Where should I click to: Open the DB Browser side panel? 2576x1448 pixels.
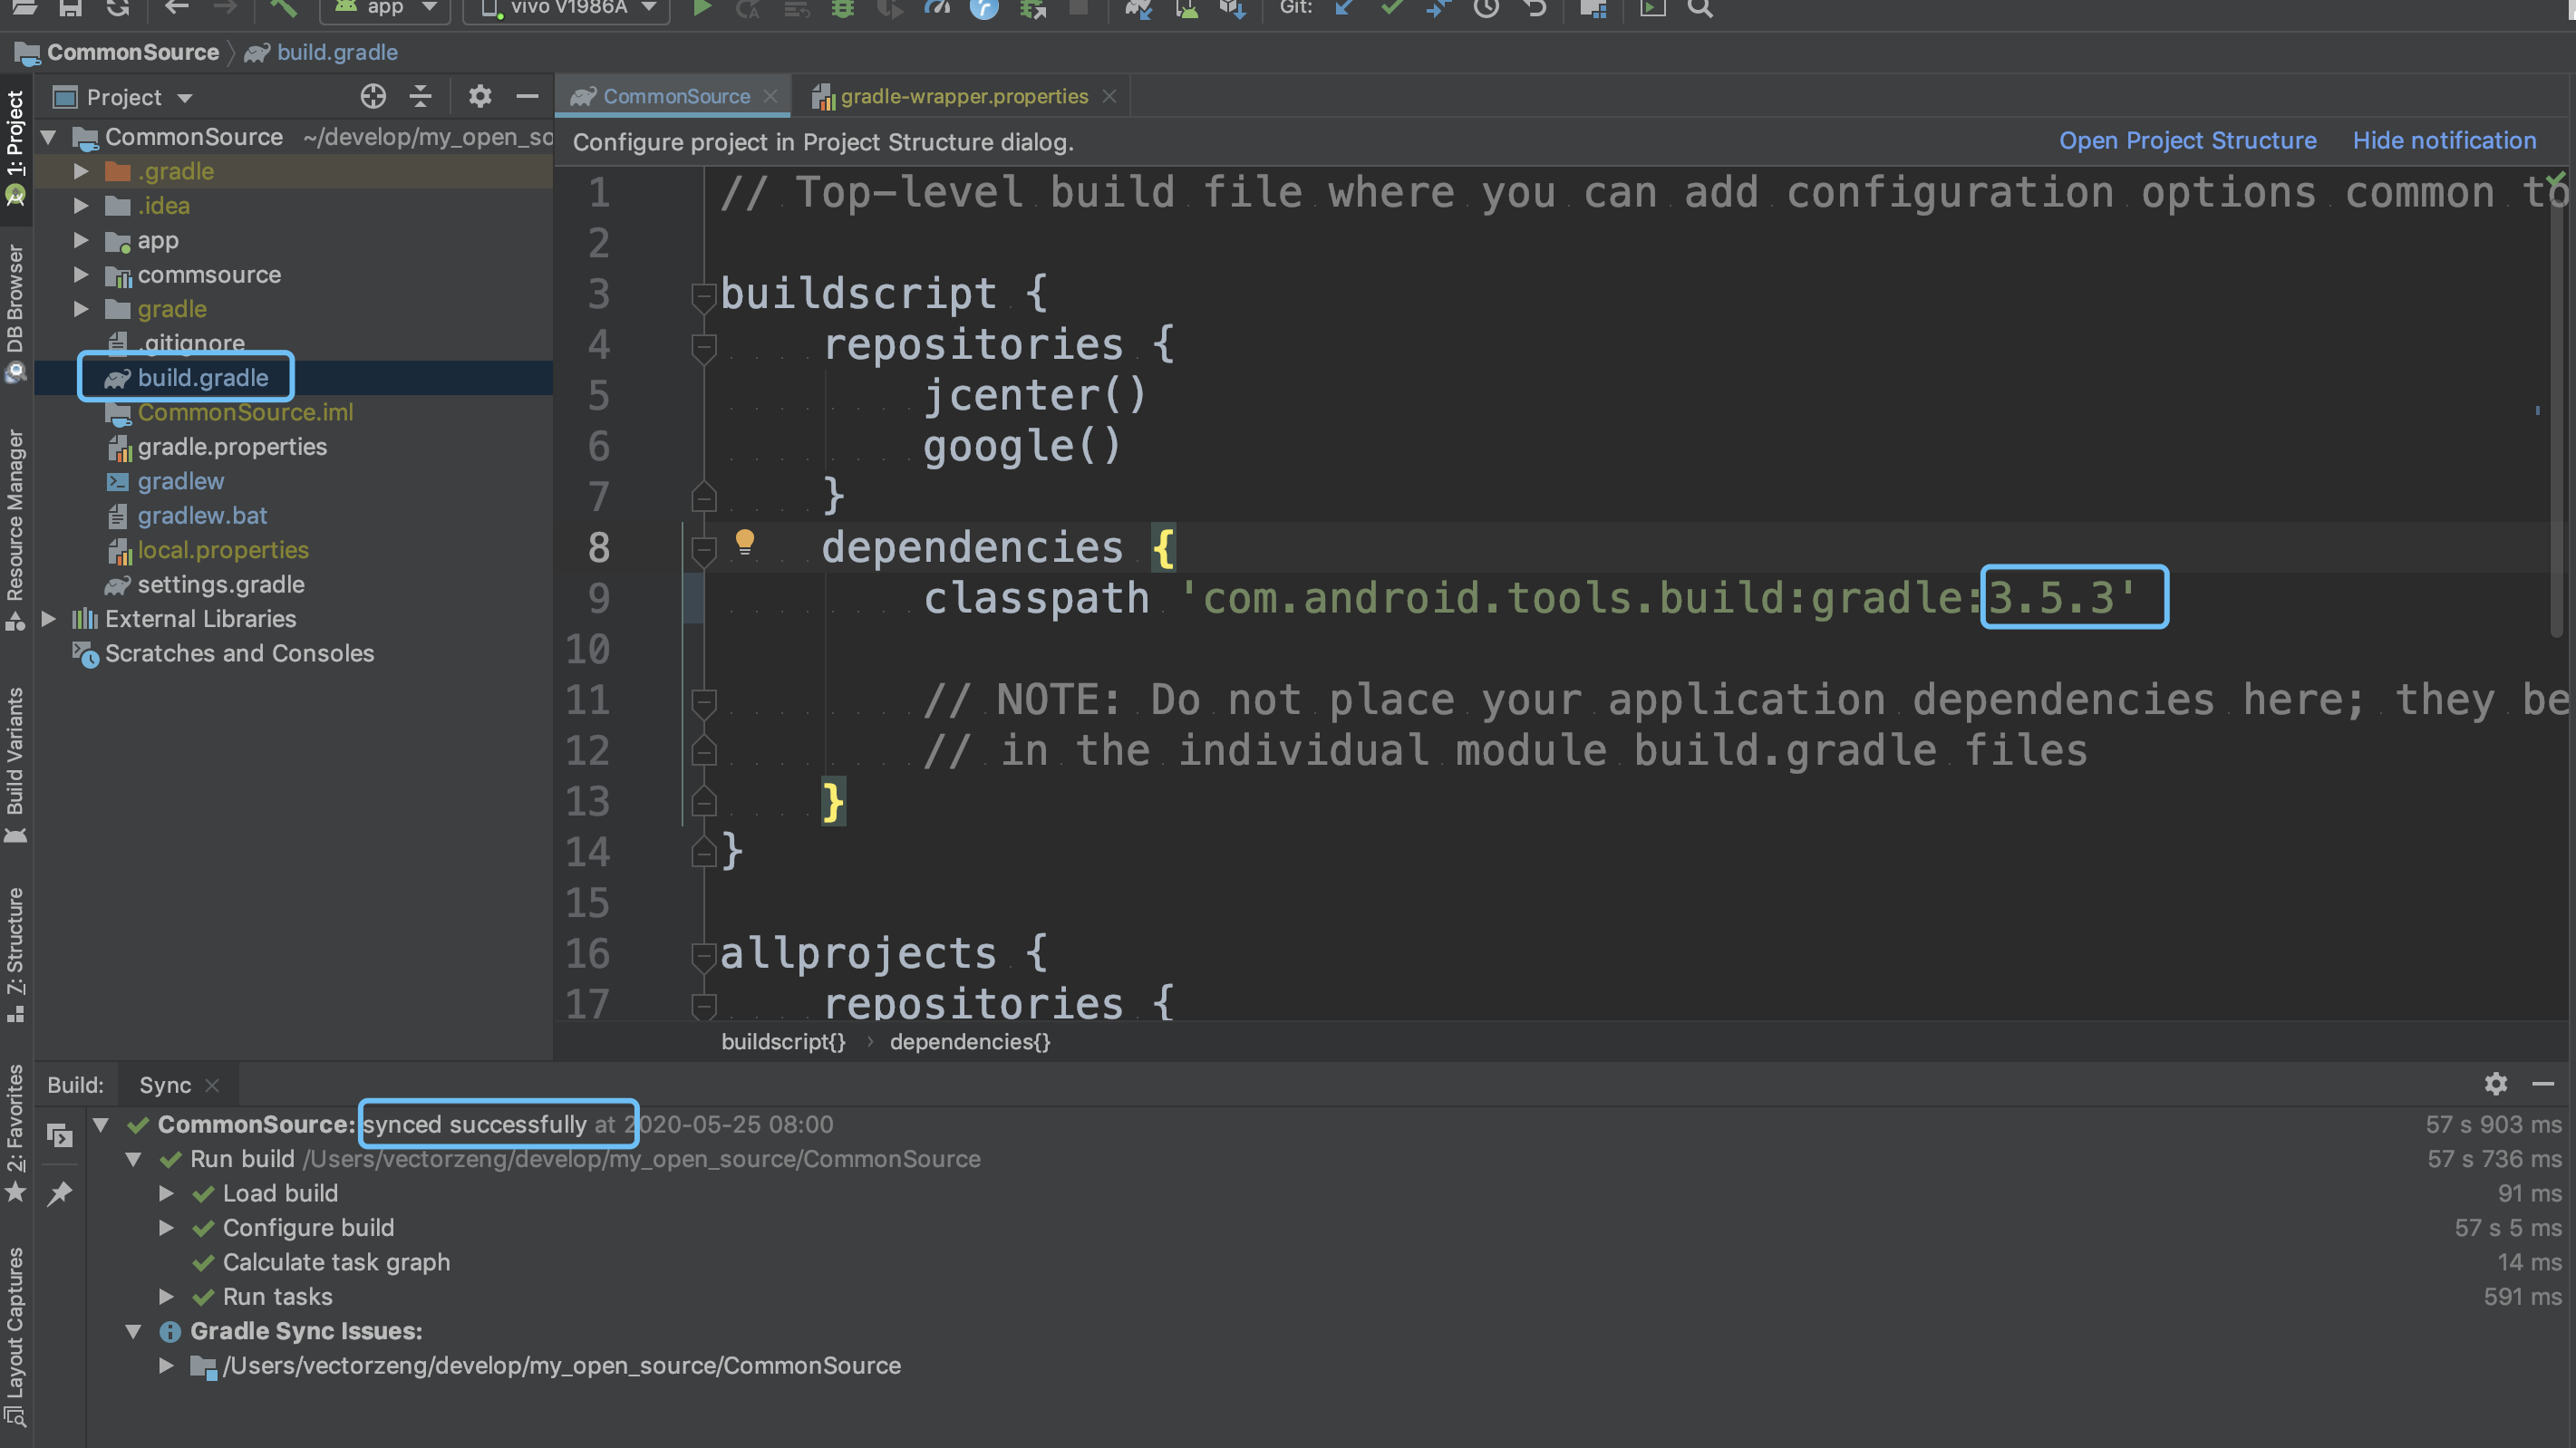(x=15, y=300)
